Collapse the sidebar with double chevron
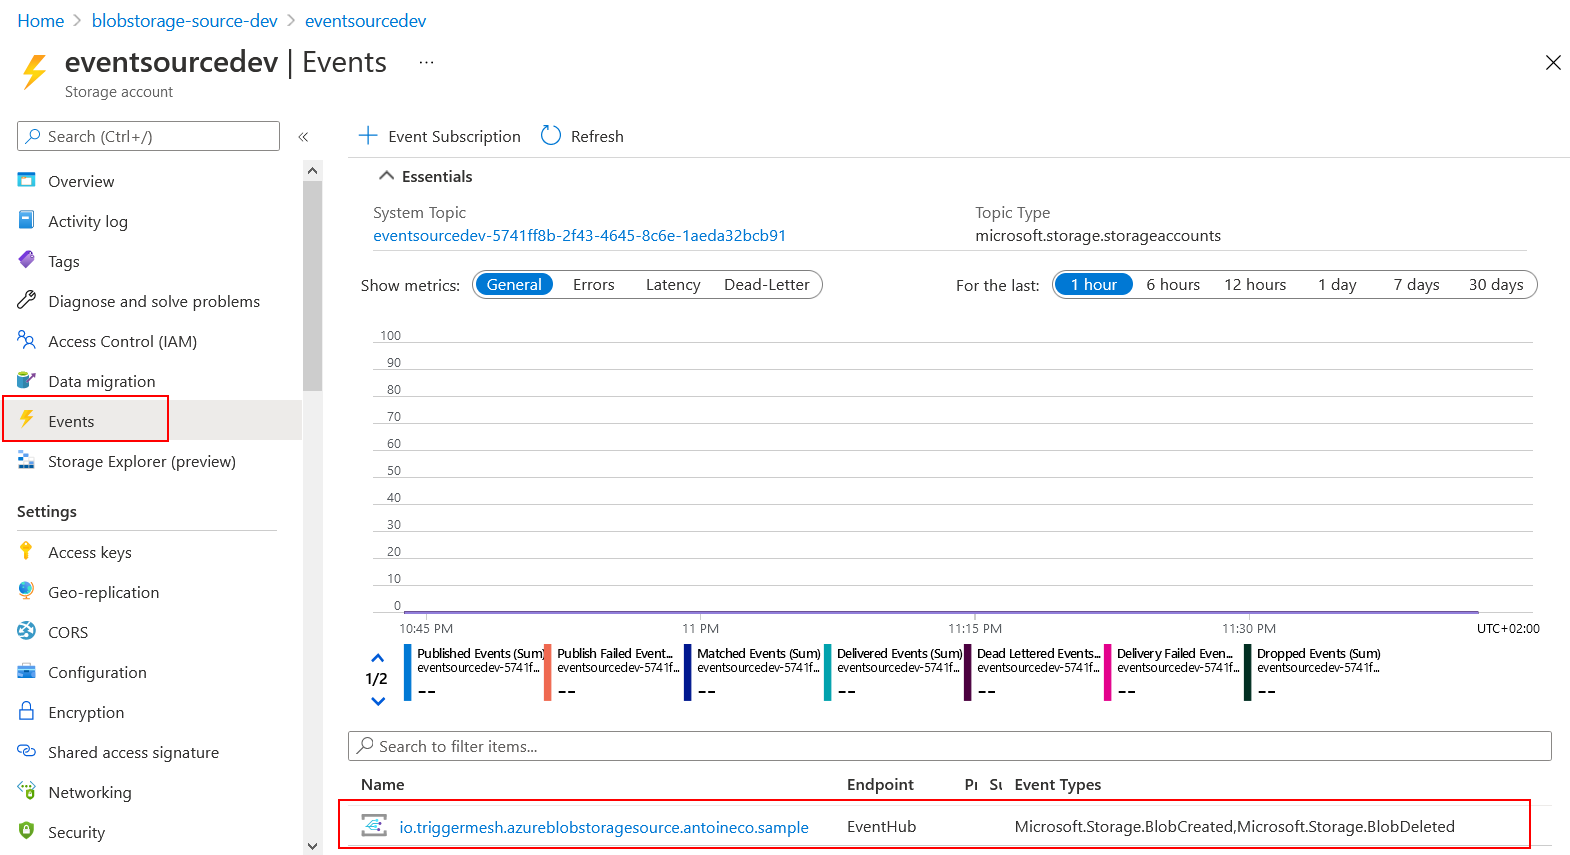Viewport: 1570px width, 855px height. 303,136
